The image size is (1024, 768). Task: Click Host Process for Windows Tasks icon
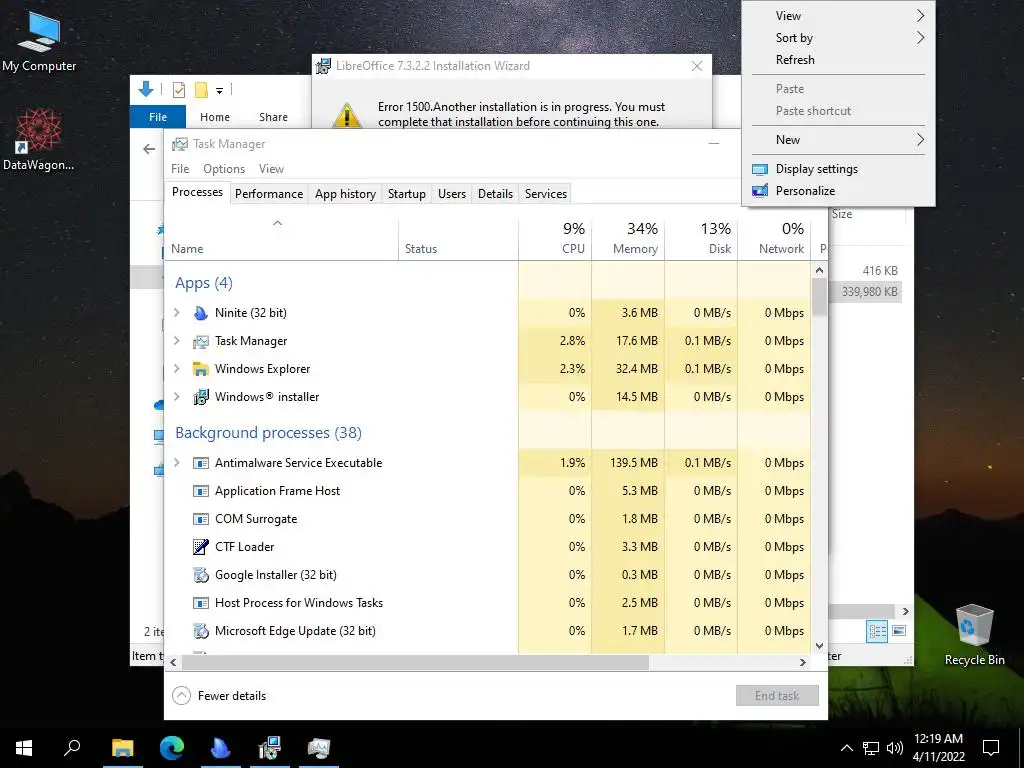[200, 603]
